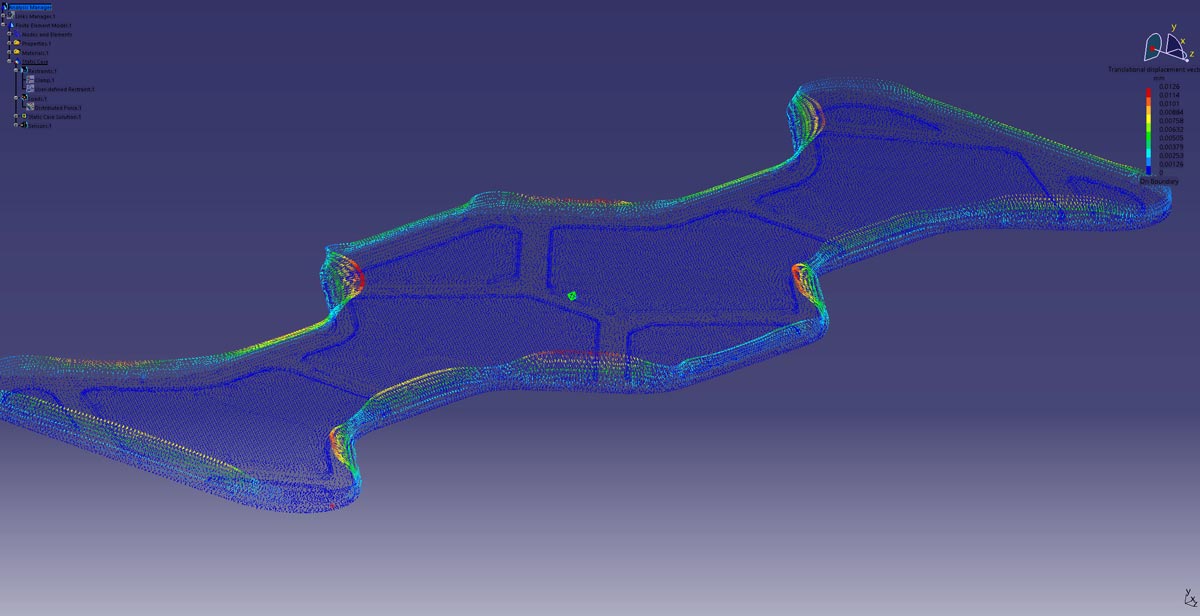Collapse the Finite Element Model.1 node
The image size is (1200, 616).
[x=3, y=25]
